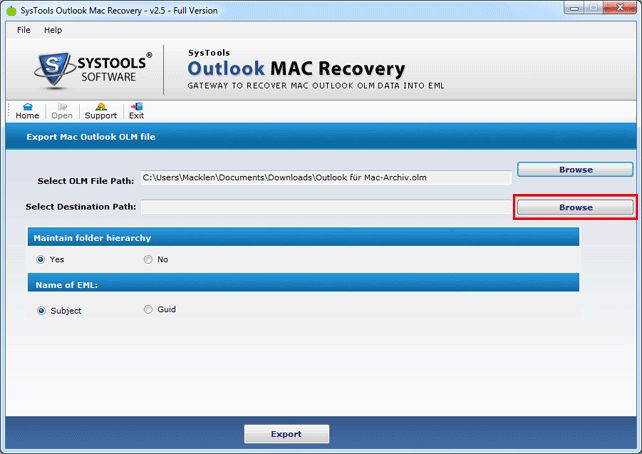This screenshot has width=642, height=454.
Task: Click the 'Select OLM File Path:' label
Action: pos(86,181)
